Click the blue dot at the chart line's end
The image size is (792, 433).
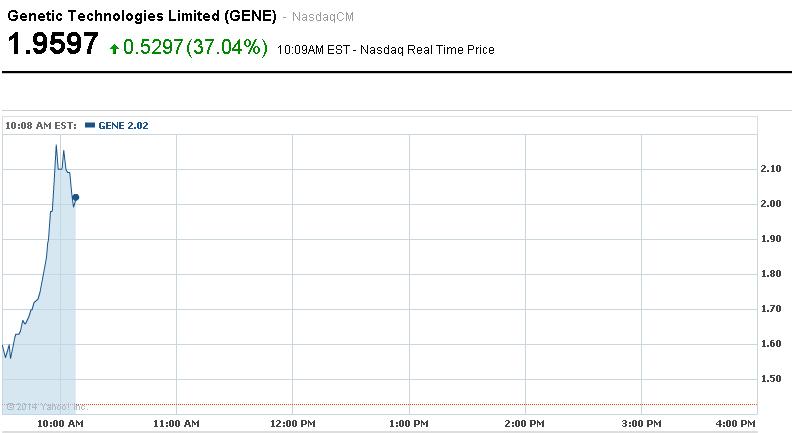76,197
